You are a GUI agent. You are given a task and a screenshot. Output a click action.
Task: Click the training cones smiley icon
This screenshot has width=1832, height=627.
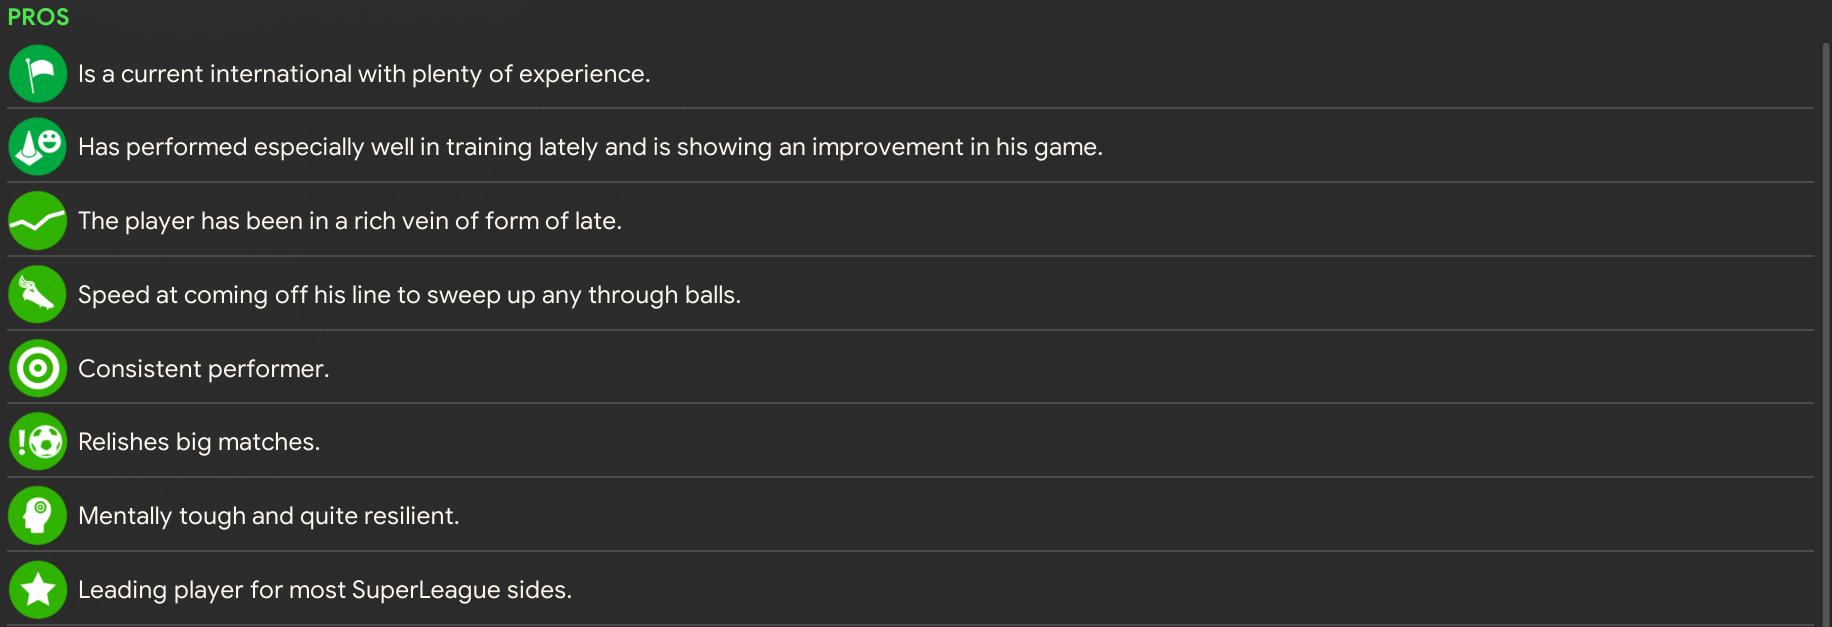pyautogui.click(x=38, y=147)
